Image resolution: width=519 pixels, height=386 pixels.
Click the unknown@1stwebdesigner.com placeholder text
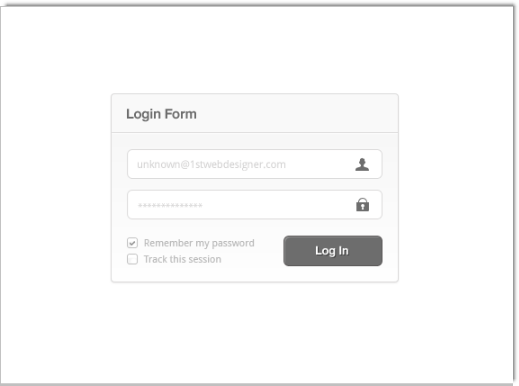(x=211, y=164)
